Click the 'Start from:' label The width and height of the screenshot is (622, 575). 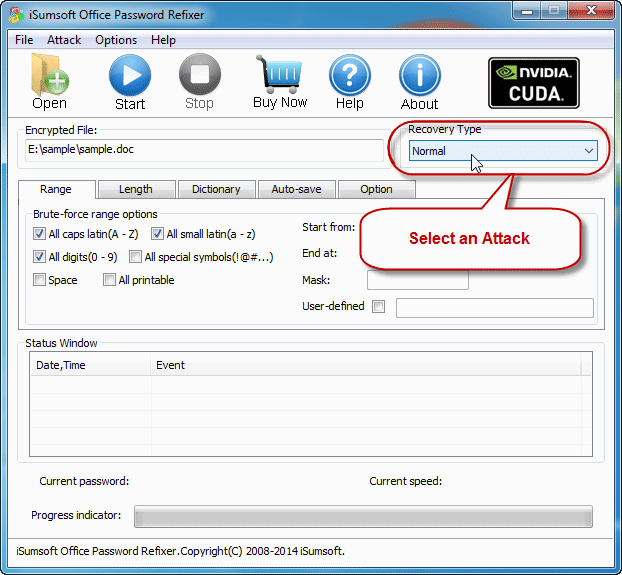point(328,227)
